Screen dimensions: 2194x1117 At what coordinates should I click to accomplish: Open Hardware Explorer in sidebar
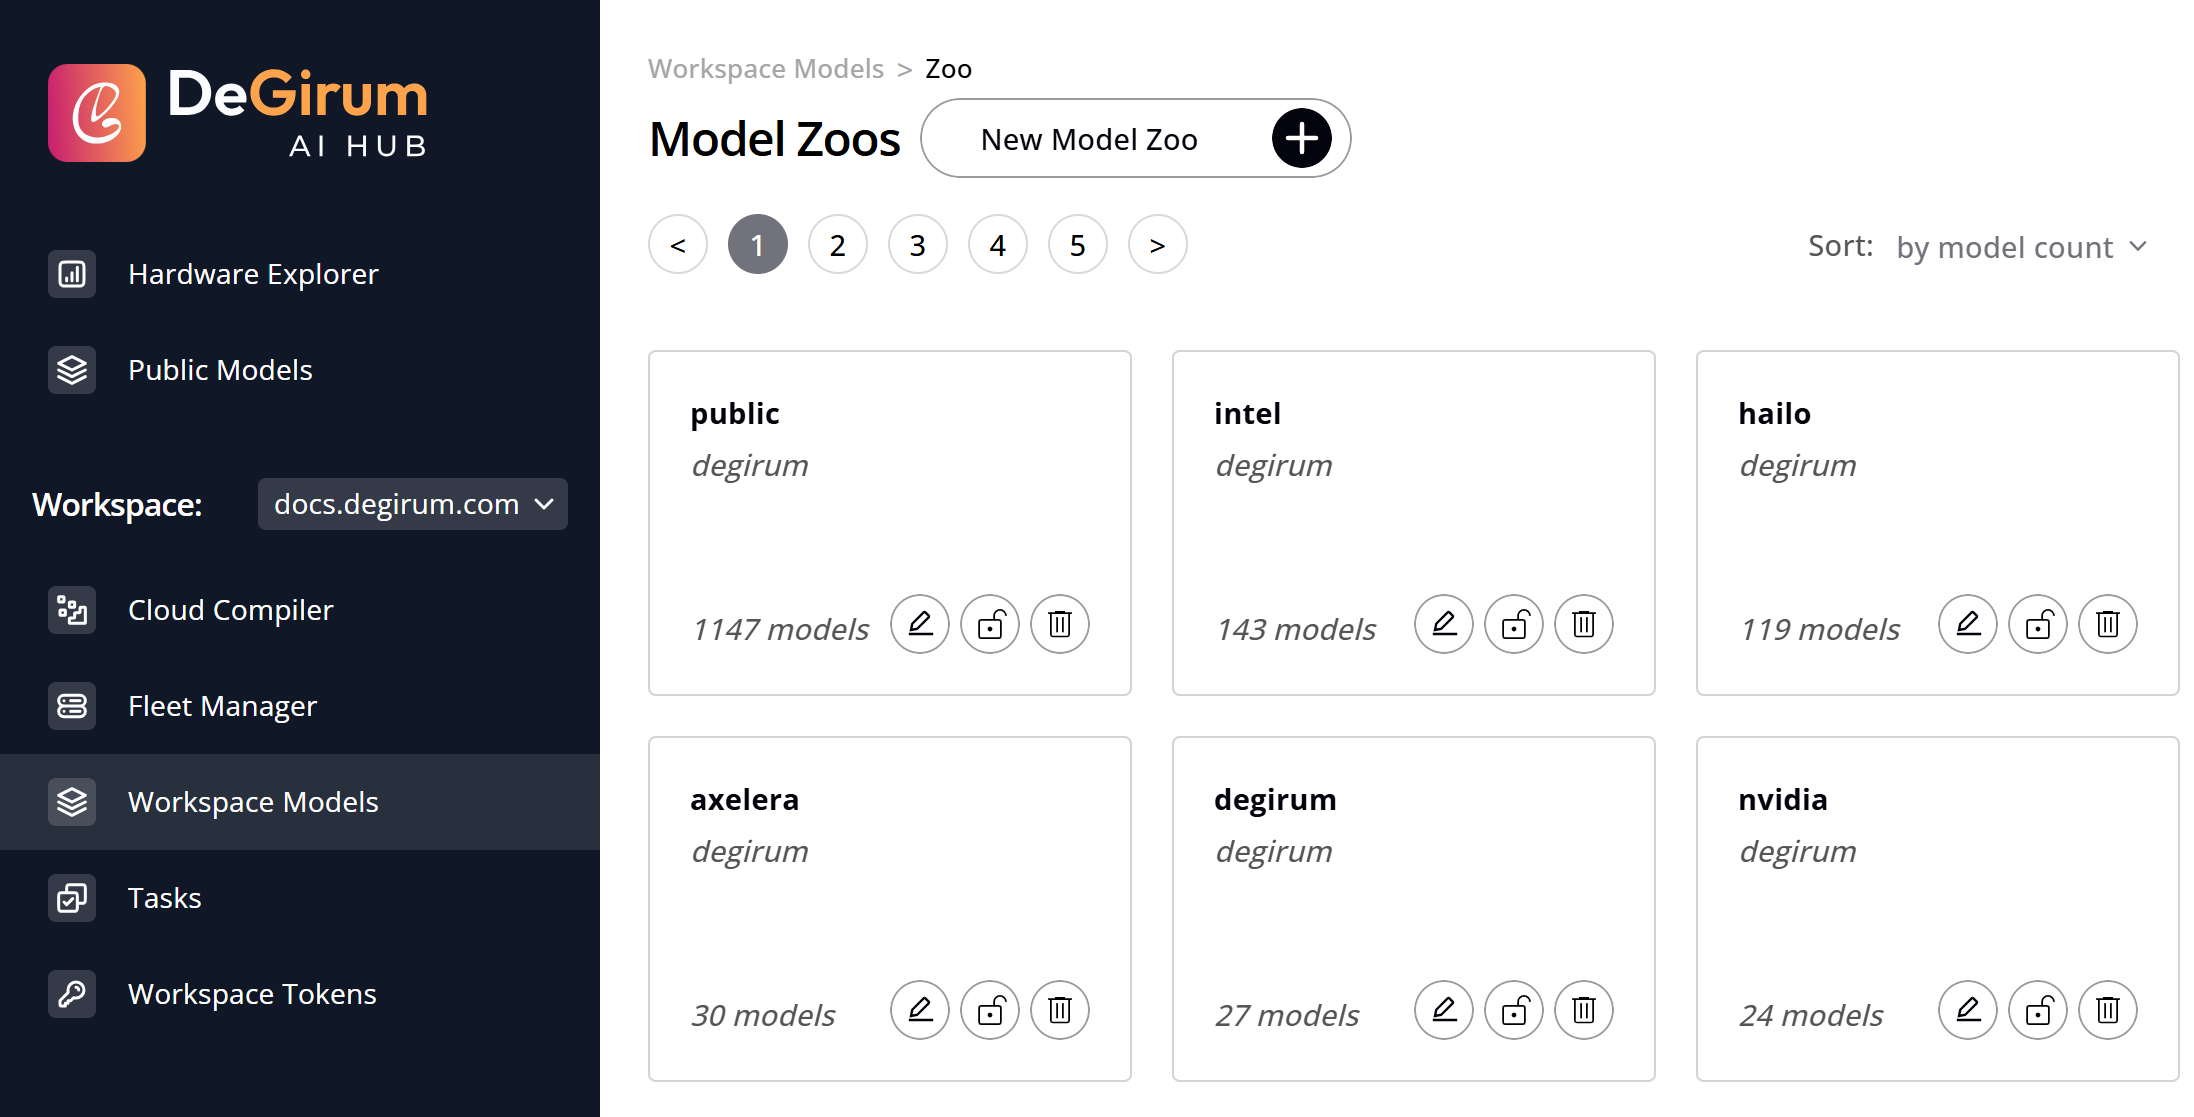coord(252,274)
